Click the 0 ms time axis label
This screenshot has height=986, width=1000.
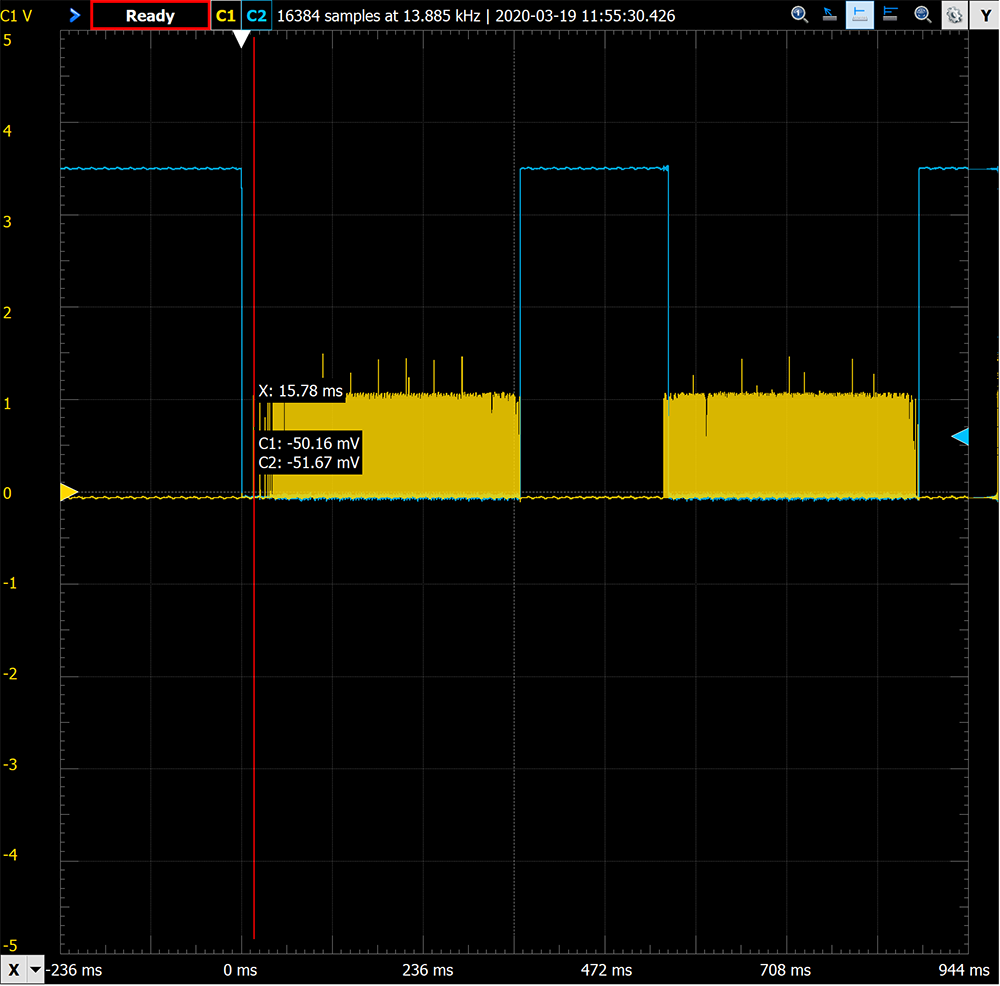[x=240, y=970]
